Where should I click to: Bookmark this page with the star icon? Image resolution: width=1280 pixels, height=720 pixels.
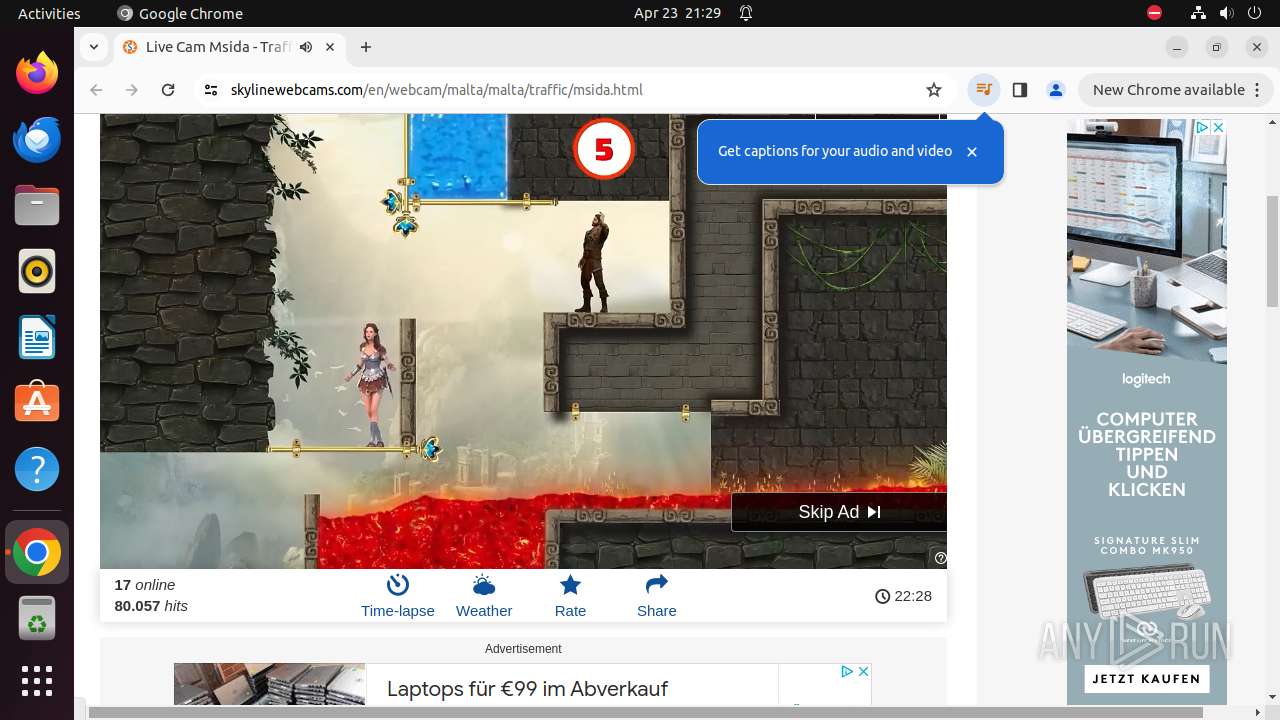pos(934,90)
